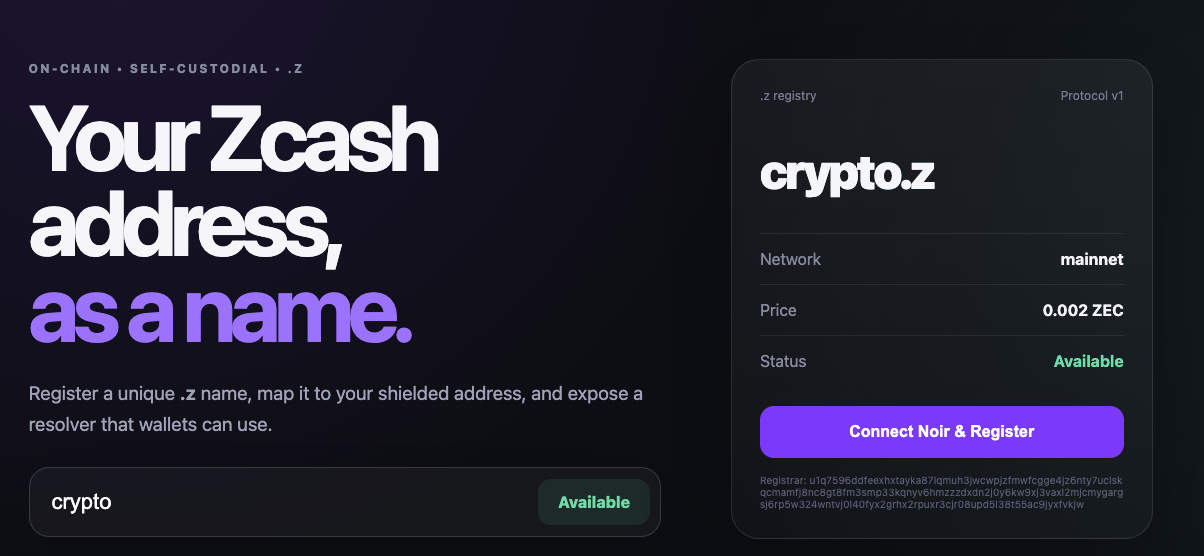Screen dimensions: 1204x556
Task: Click the mainnet network value
Action: click(1092, 259)
